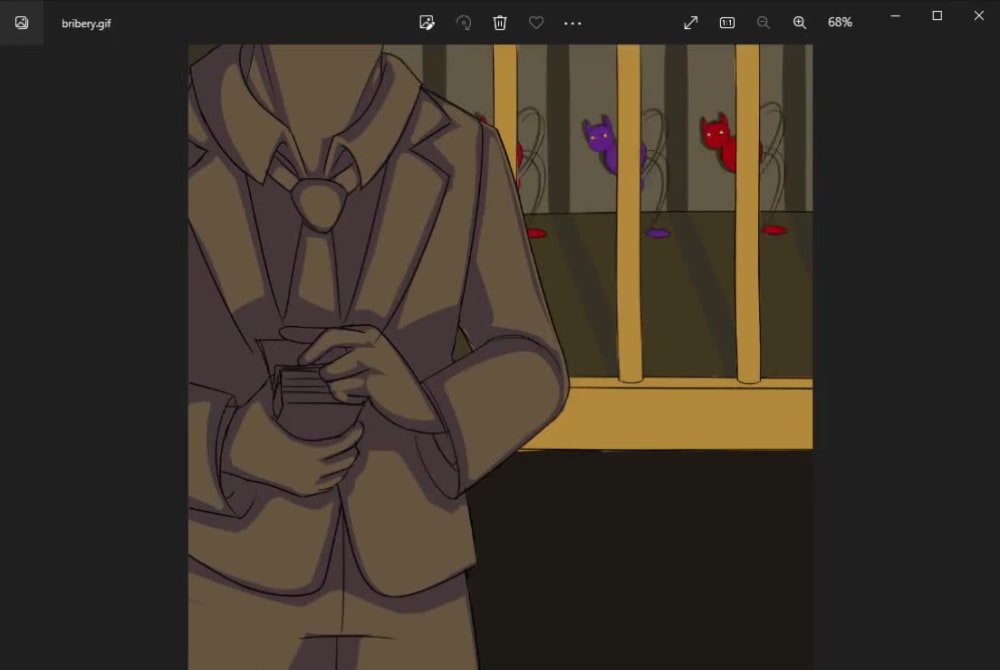Image resolution: width=1000 pixels, height=670 pixels.
Task: Delete bribery.gif using the trash icon
Action: [x=500, y=22]
